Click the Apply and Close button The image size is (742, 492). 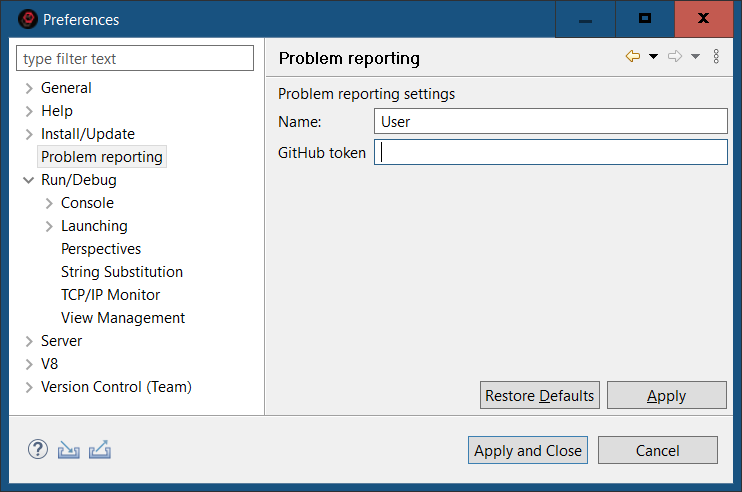527,450
